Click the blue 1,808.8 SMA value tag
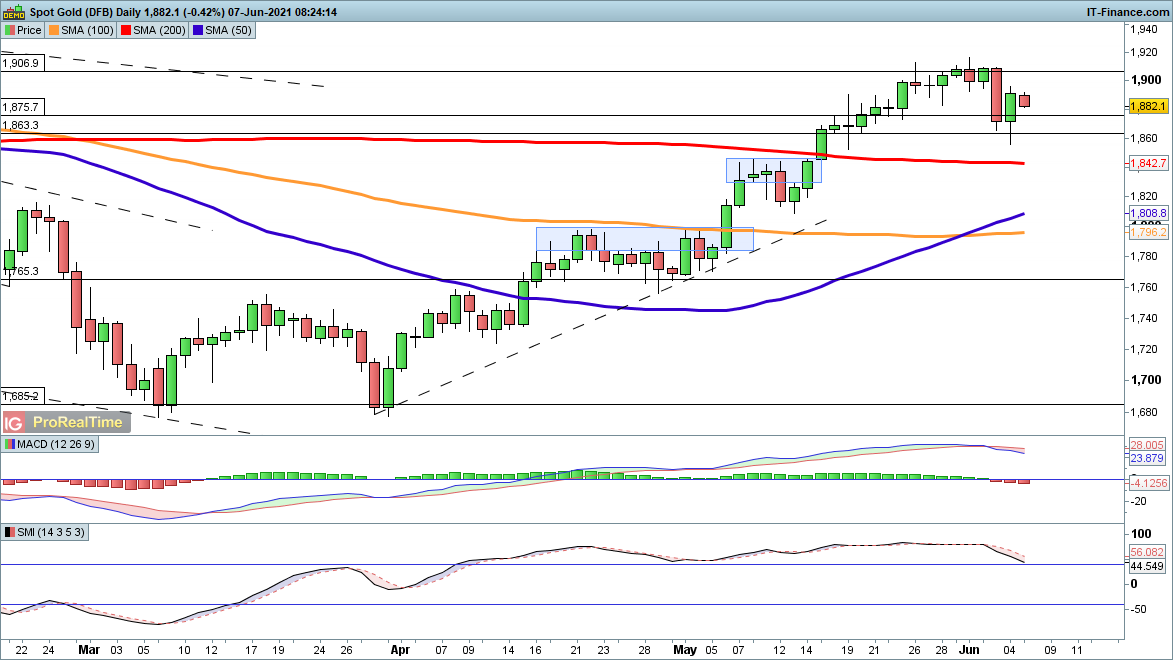The width and height of the screenshot is (1173, 660). pyautogui.click(x=1148, y=213)
